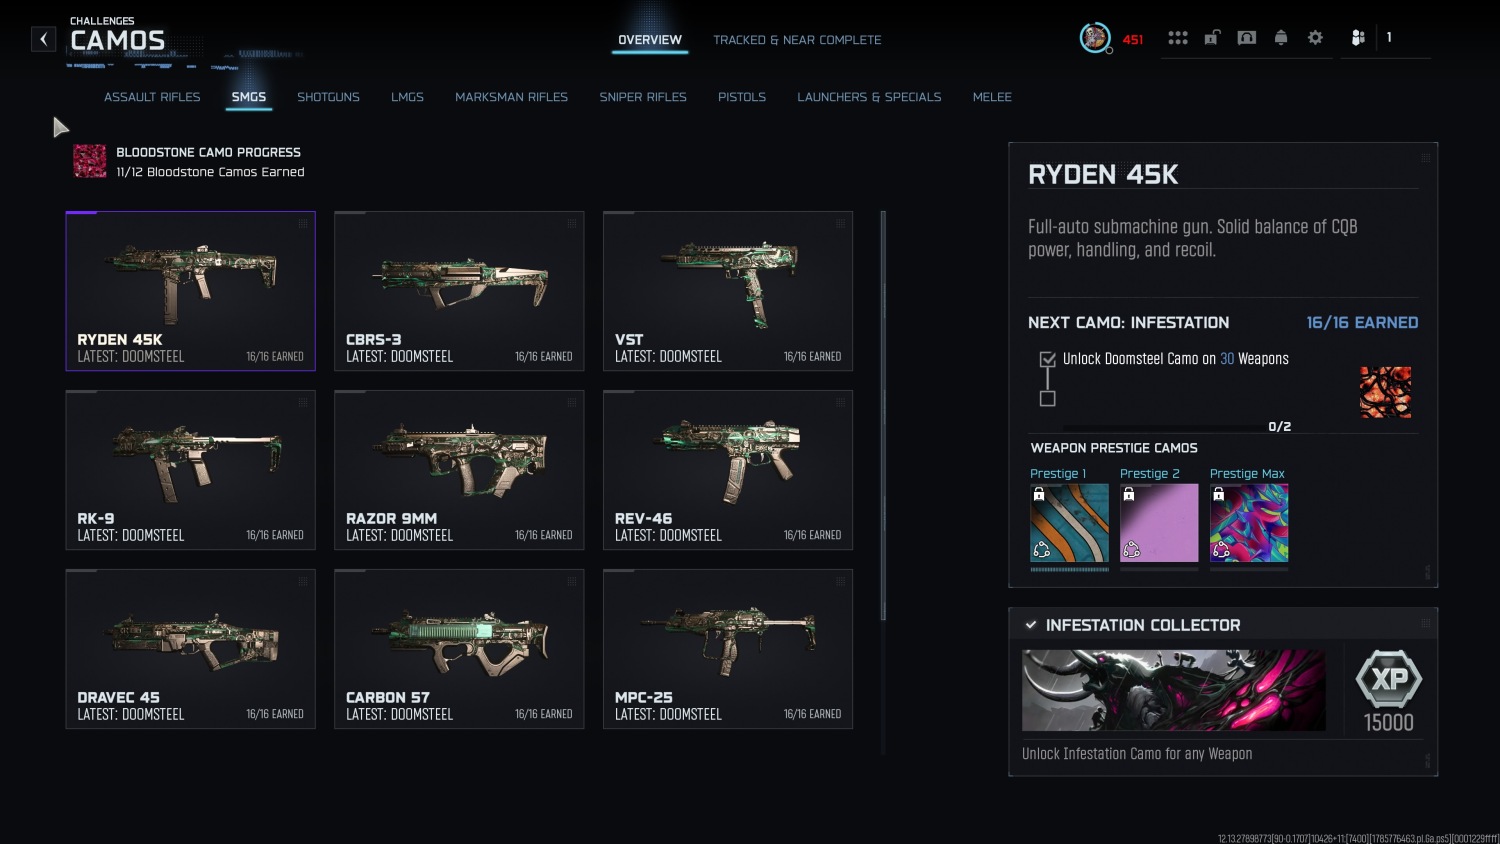Click the Bloodstone Camo Progress heading

pos(208,152)
